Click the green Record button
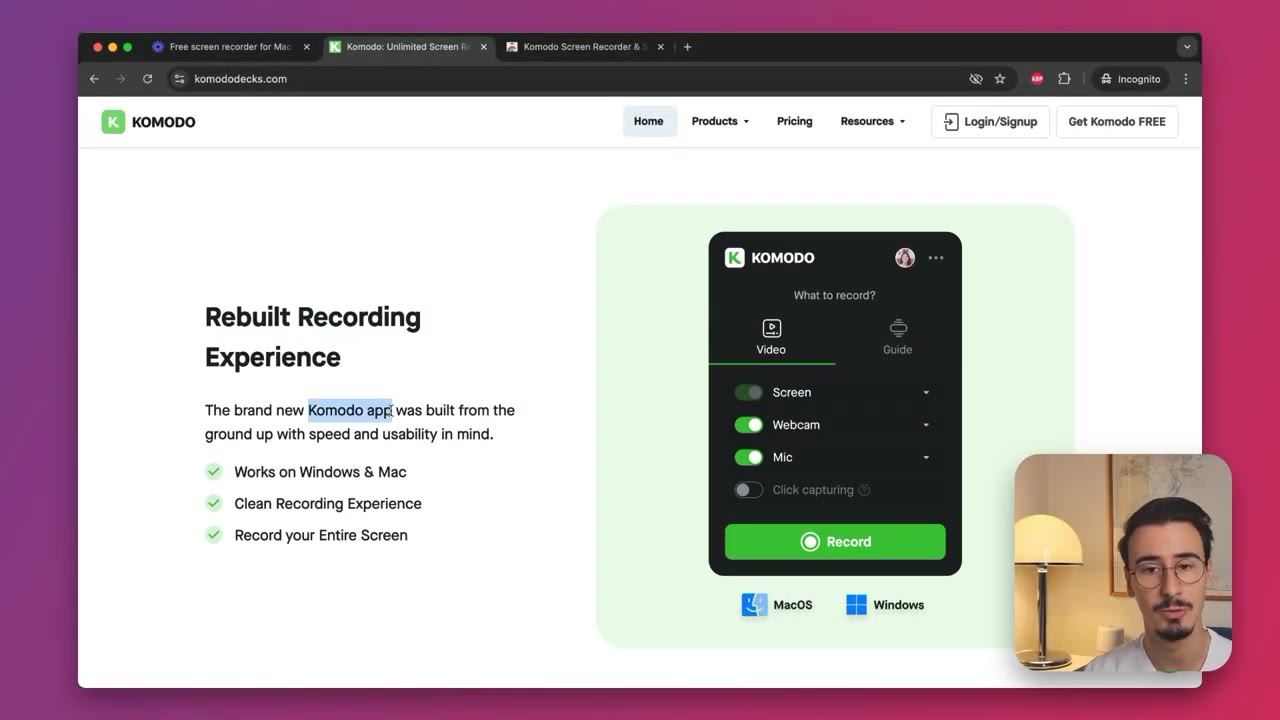1280x720 pixels. (835, 542)
